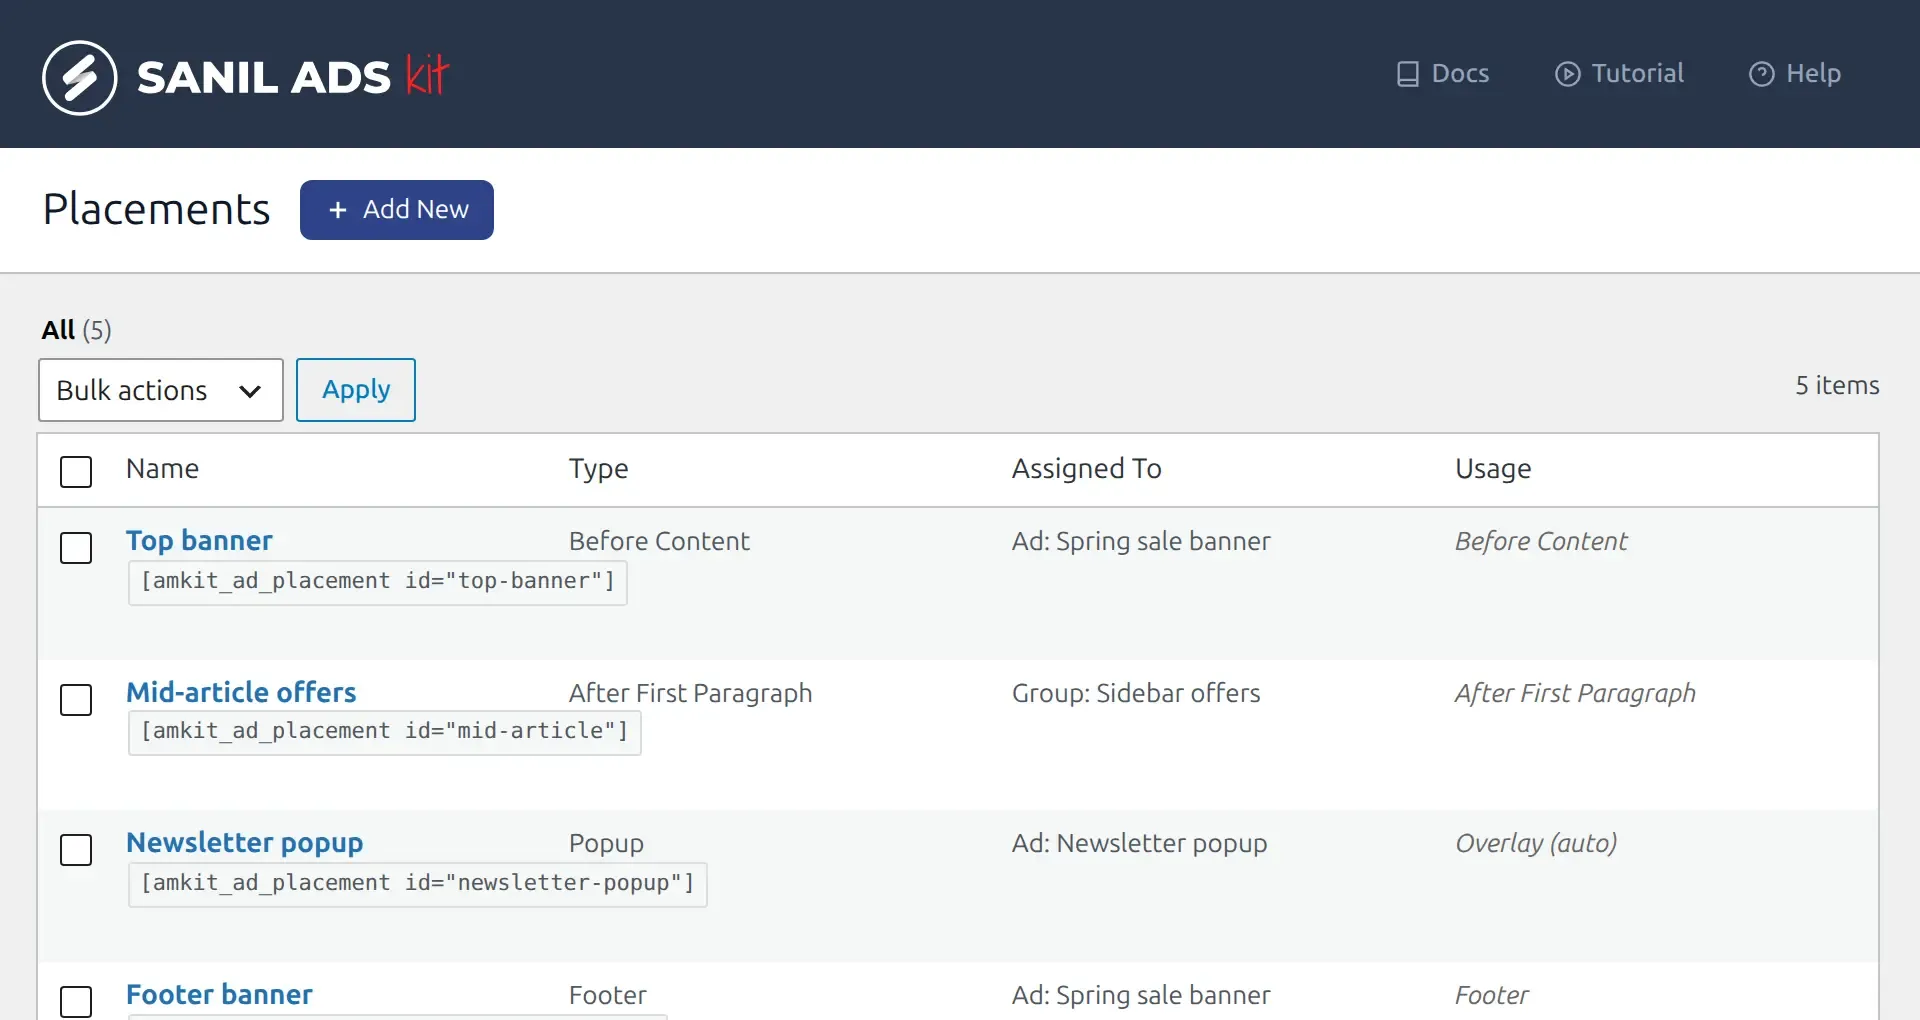Click the Sanil Ads Kit logo icon
Image resolution: width=1920 pixels, height=1020 pixels.
pos(80,77)
